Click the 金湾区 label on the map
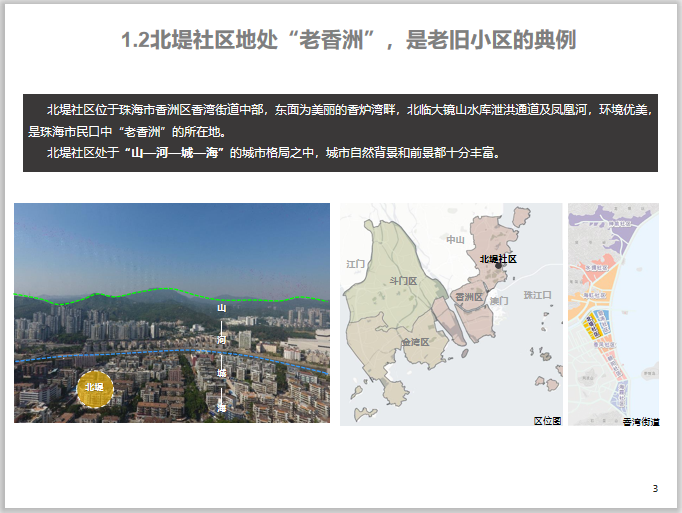The image size is (682, 513). [414, 342]
